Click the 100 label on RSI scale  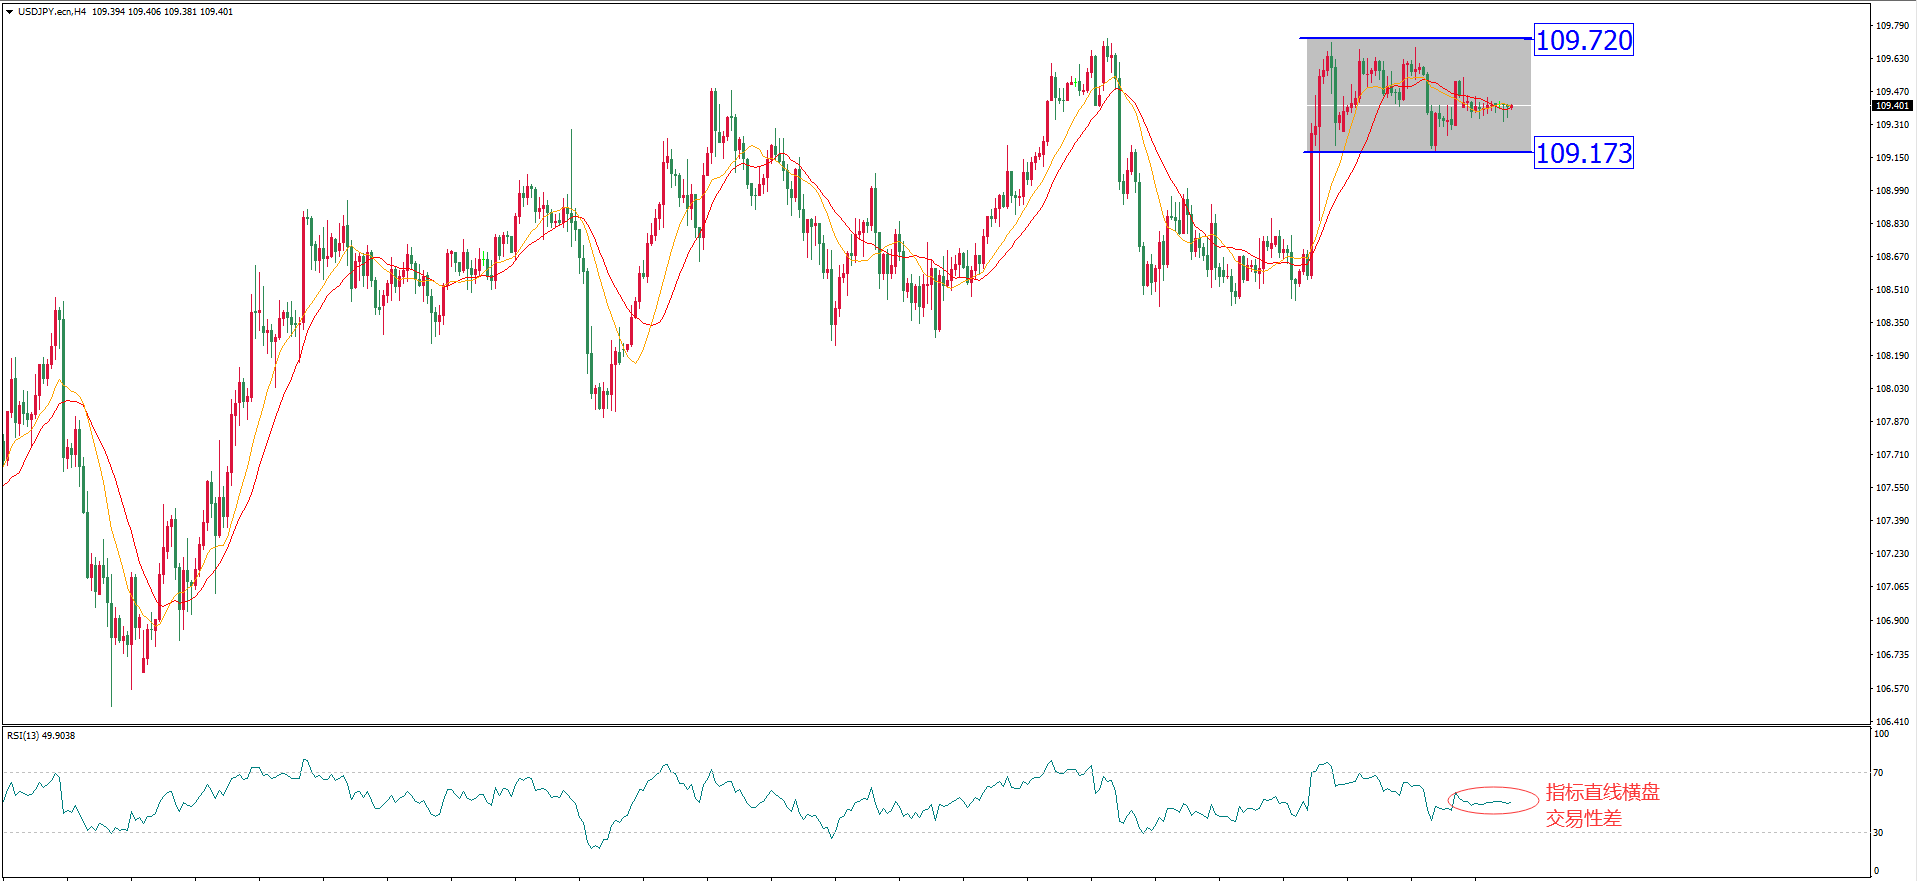click(x=1881, y=734)
